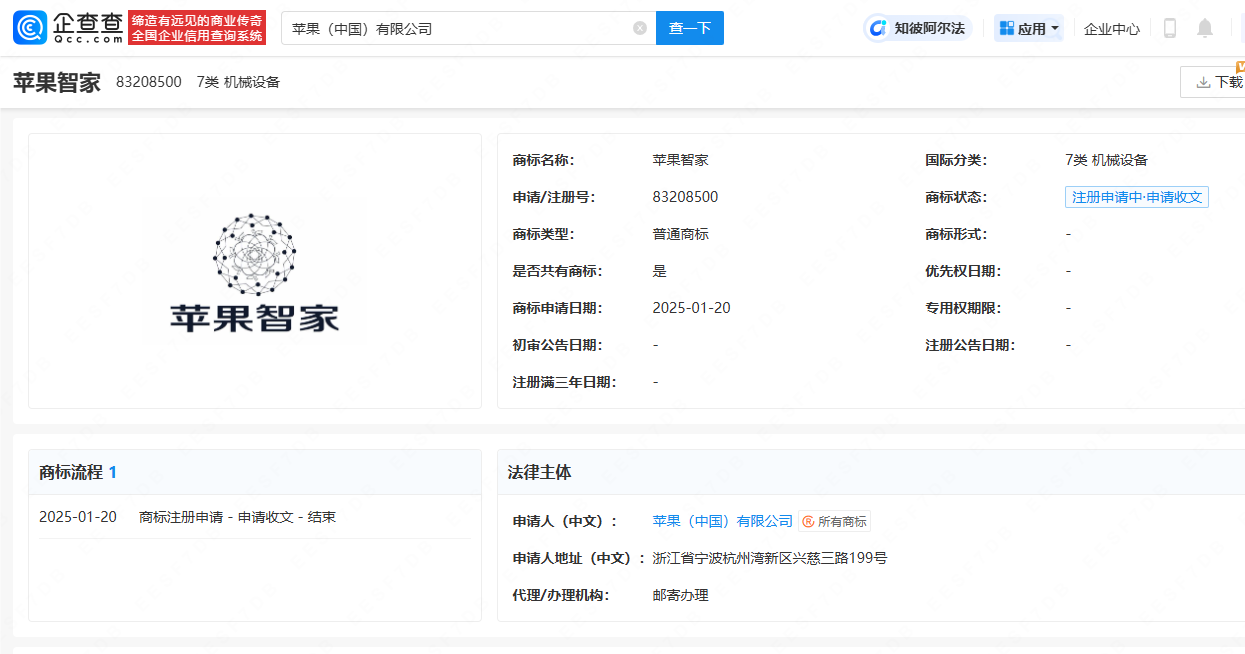Open the 企业中心 menu
The height and width of the screenshot is (654, 1245).
click(1111, 29)
